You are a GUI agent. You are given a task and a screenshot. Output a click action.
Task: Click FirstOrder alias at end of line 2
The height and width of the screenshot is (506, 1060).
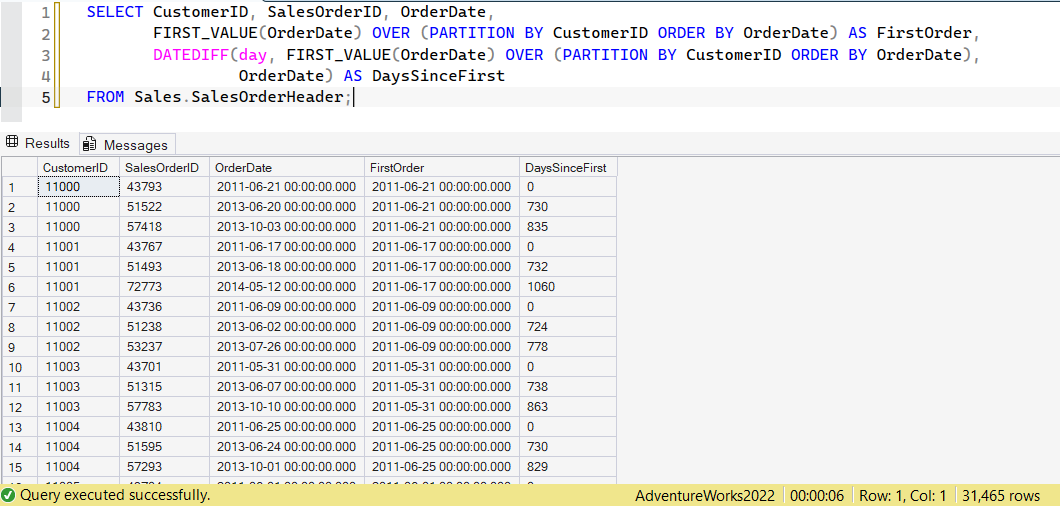click(923, 33)
